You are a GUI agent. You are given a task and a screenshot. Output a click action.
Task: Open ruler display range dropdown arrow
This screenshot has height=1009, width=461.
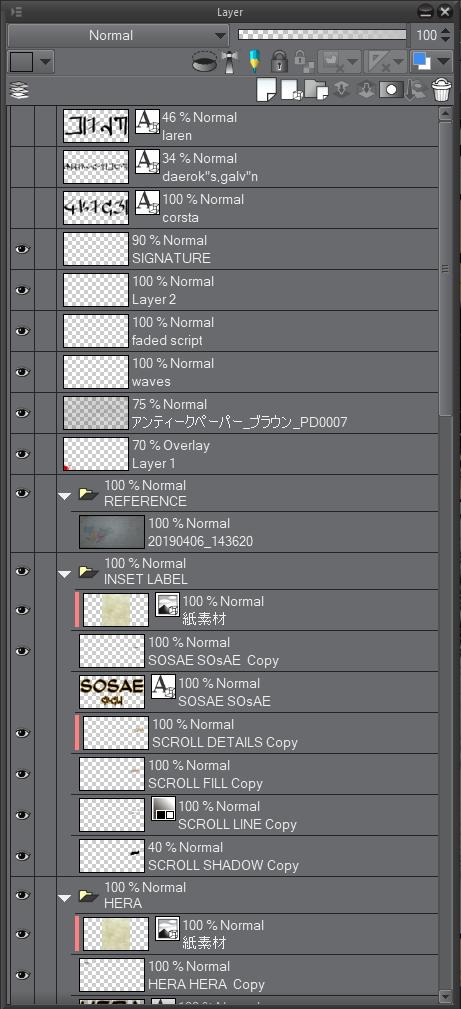click(397, 62)
